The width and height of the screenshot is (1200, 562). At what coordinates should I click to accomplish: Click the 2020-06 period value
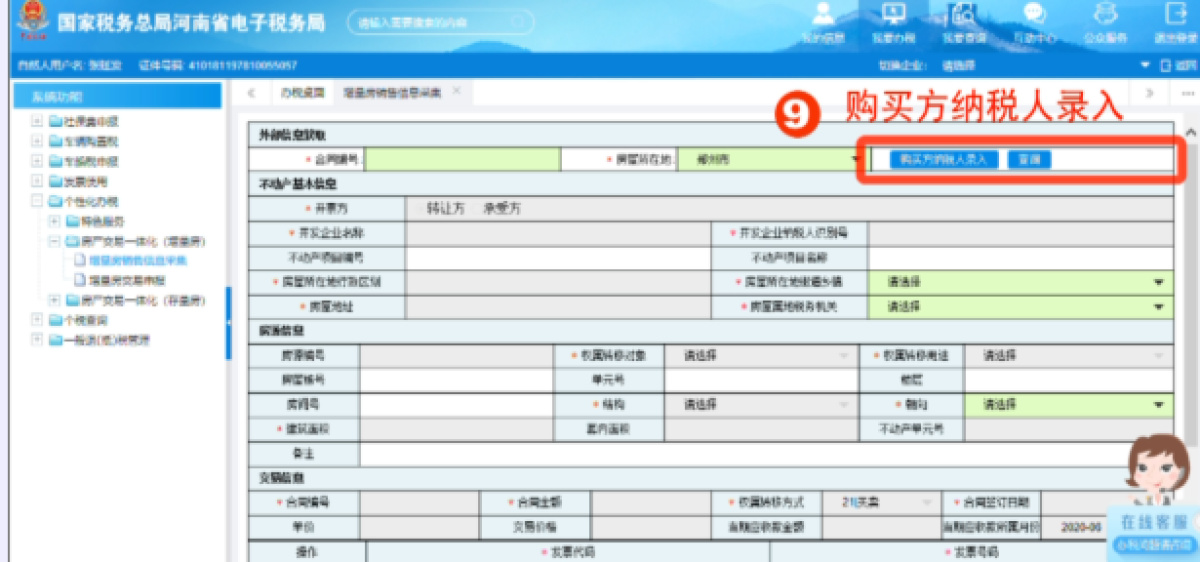pyautogui.click(x=1080, y=526)
